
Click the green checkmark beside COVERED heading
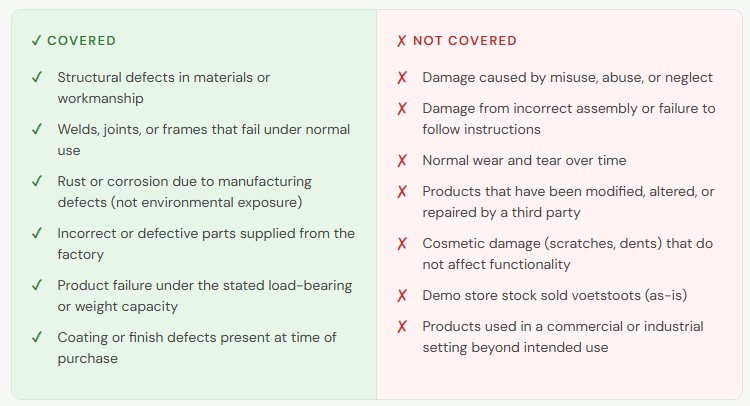click(x=36, y=41)
